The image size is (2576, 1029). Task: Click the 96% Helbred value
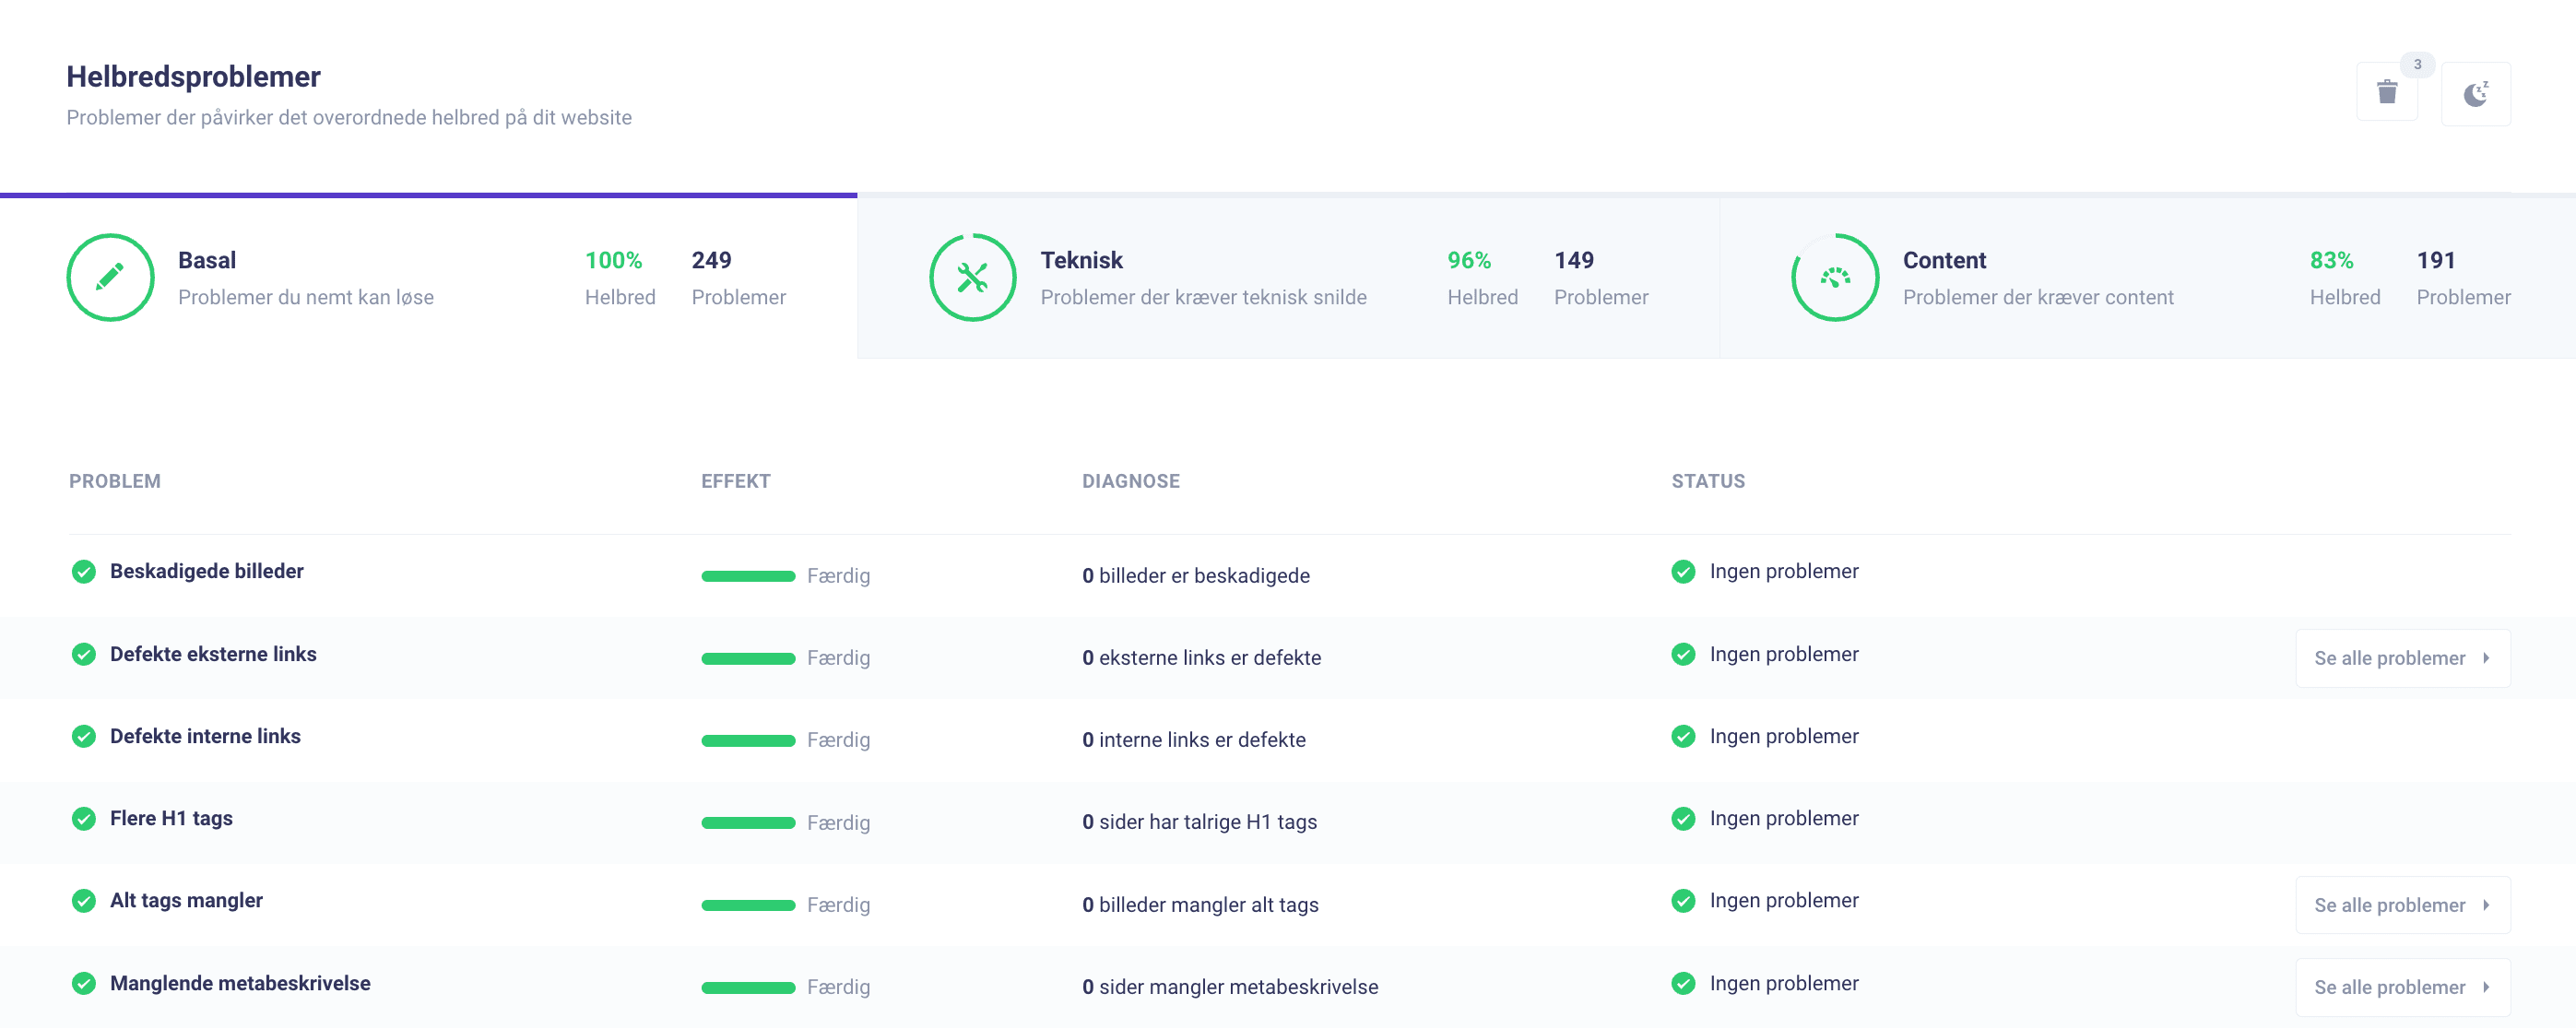pos(1469,260)
